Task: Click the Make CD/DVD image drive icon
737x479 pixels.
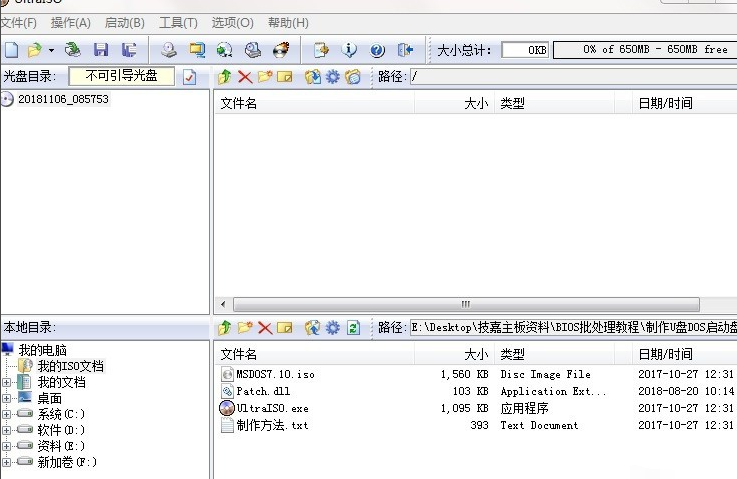Action: (169, 50)
